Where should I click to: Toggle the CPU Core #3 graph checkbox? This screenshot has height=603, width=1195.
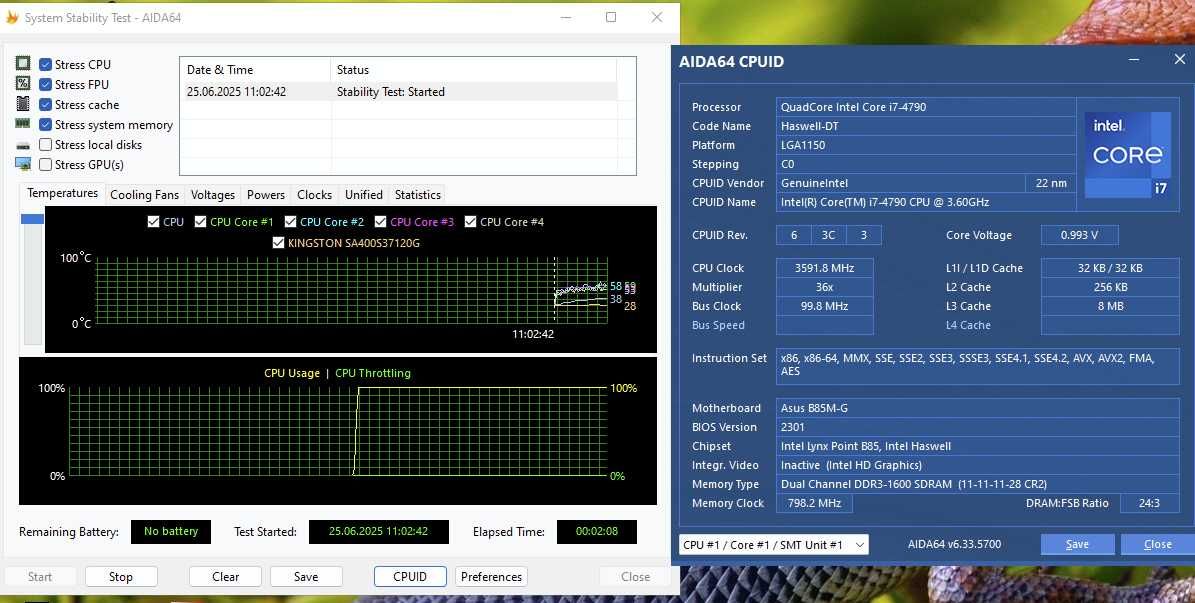(x=380, y=222)
